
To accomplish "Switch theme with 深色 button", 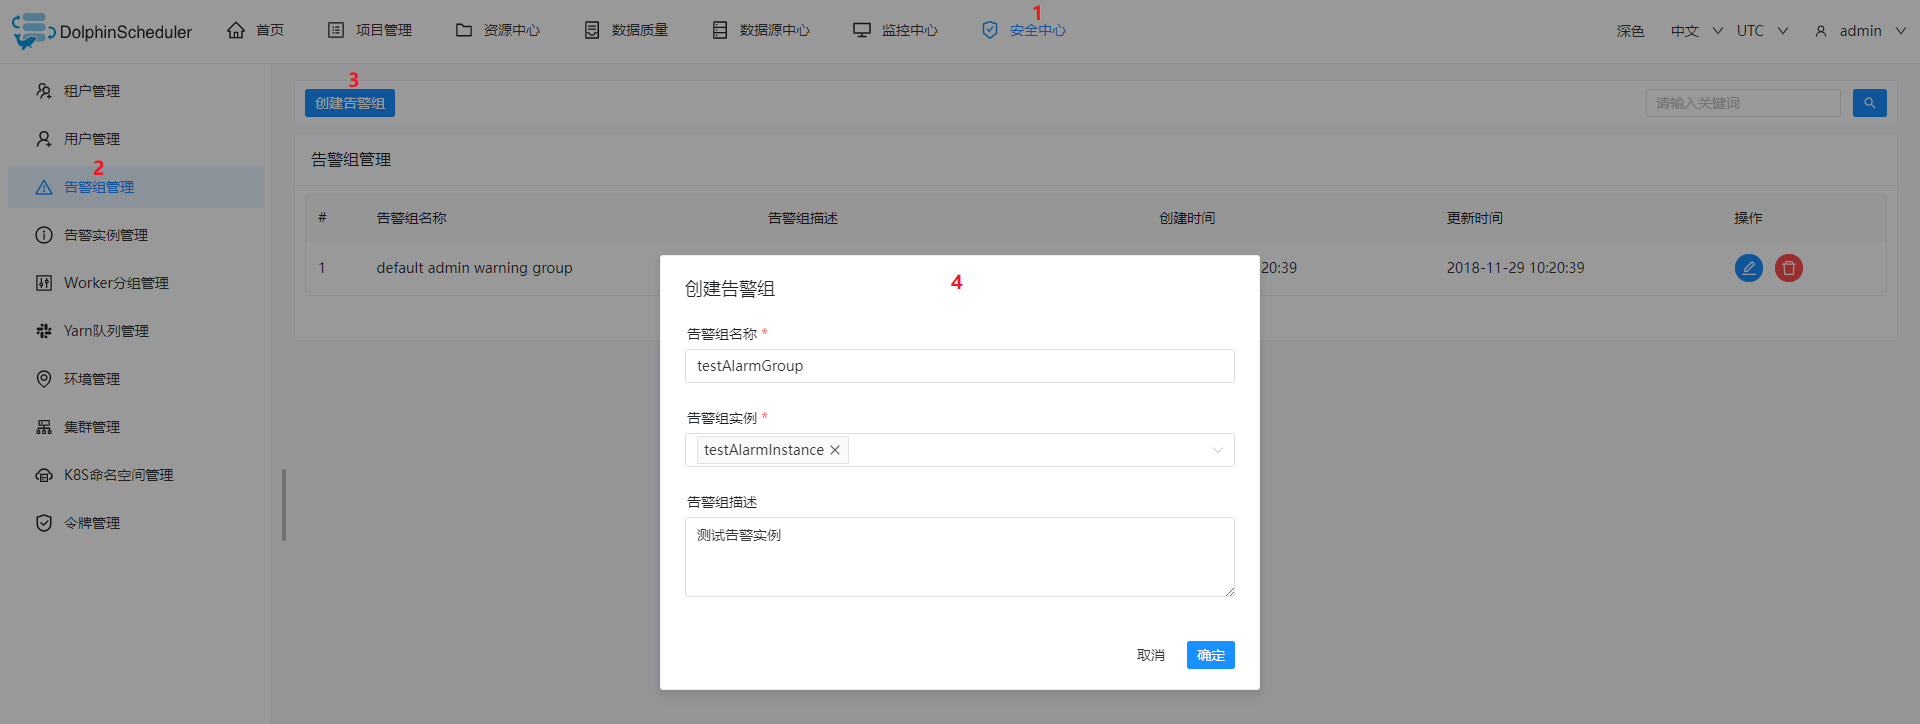I will [1630, 31].
